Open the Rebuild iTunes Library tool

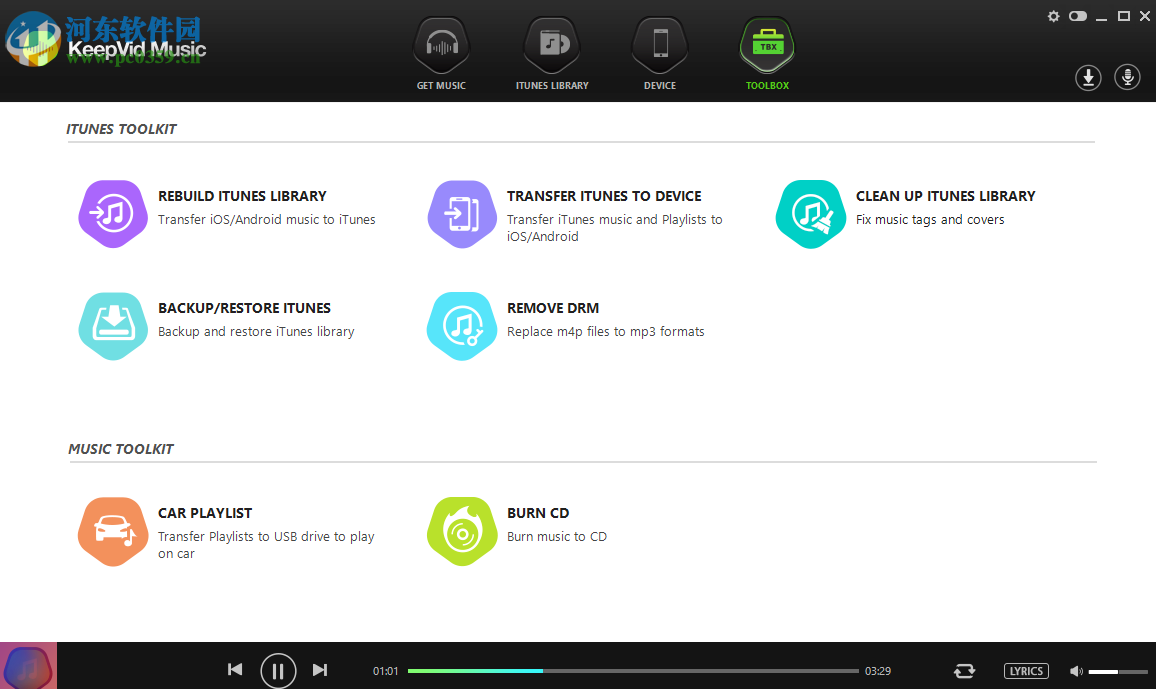[113, 213]
